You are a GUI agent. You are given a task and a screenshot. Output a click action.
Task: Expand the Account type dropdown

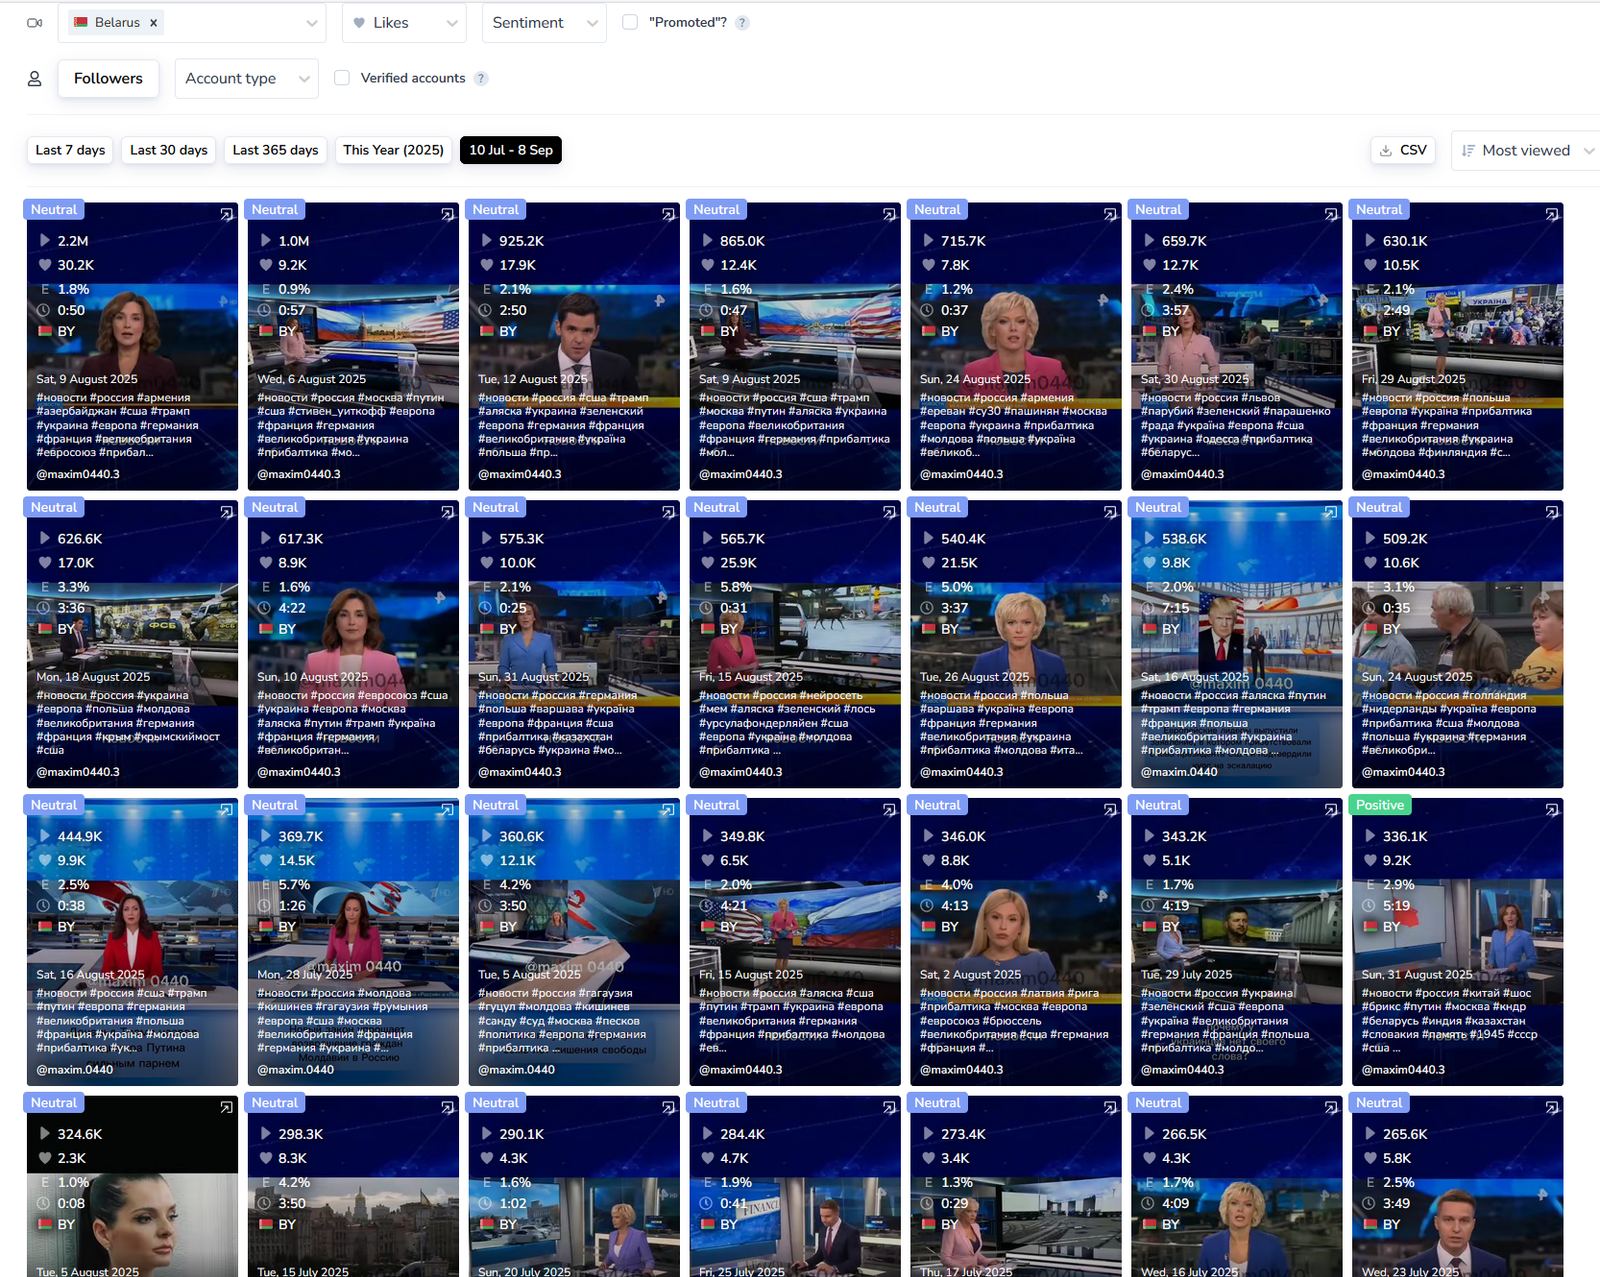246,79
